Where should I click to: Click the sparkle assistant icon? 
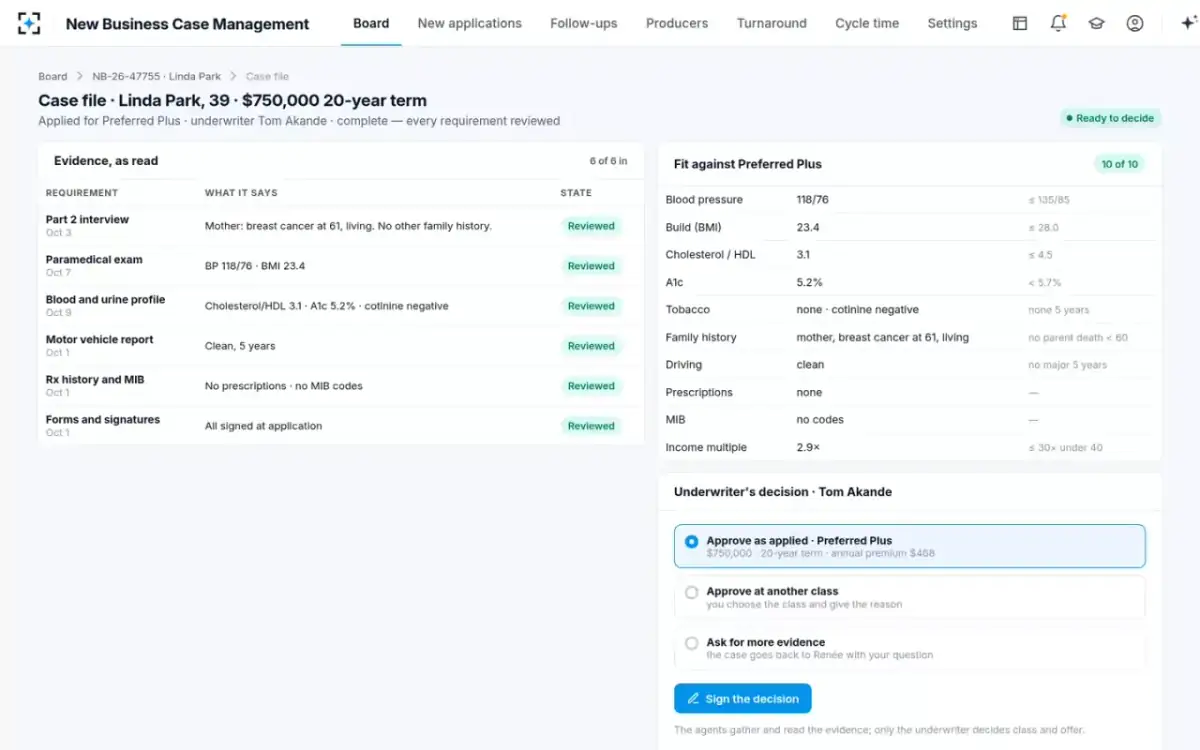click(x=1188, y=23)
